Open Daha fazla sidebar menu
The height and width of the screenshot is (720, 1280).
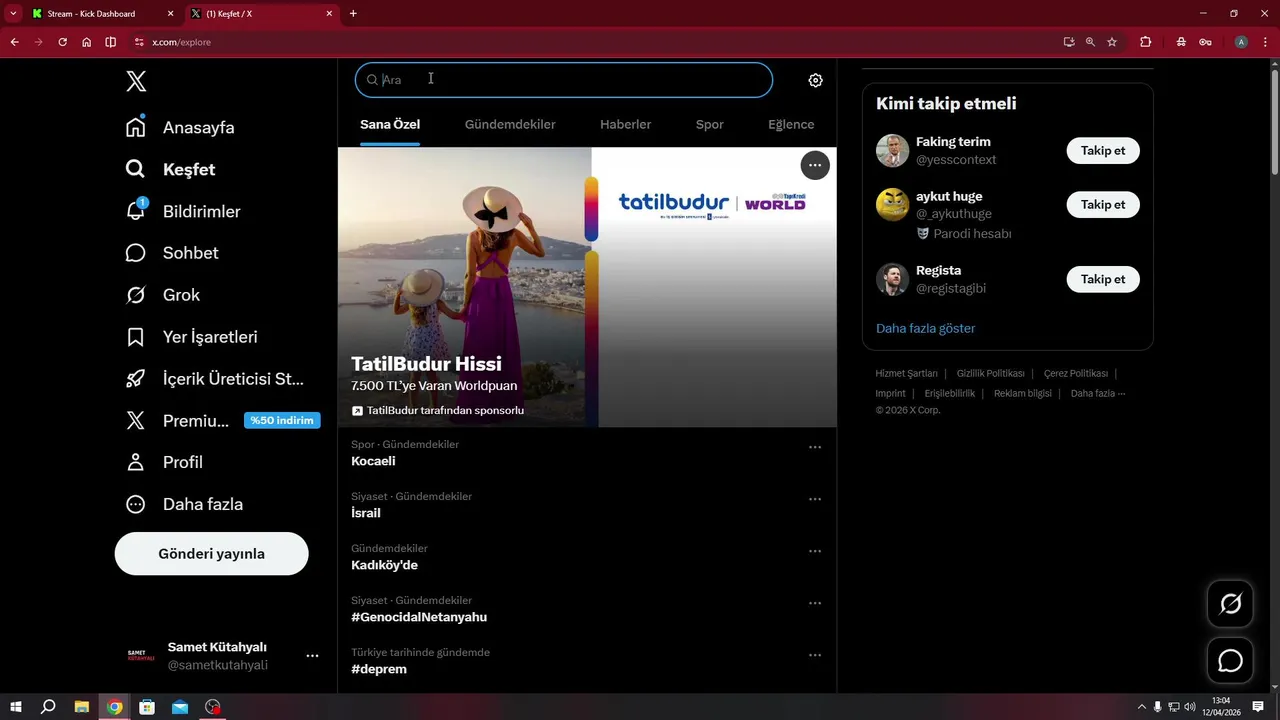click(184, 504)
